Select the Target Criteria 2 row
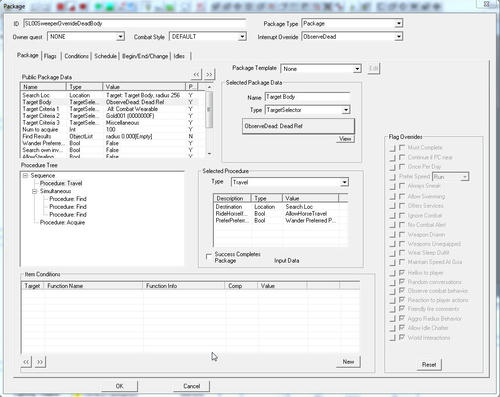500x397 pixels. tap(110, 116)
